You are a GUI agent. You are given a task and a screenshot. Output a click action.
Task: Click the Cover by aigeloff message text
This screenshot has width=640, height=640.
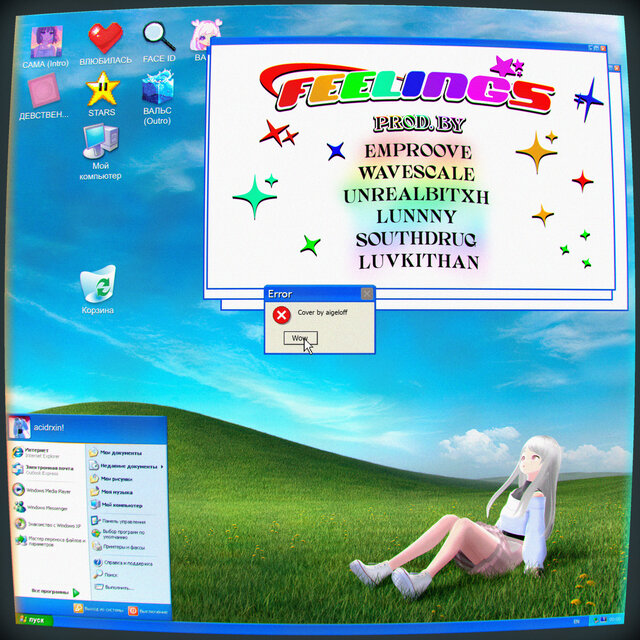[x=322, y=313]
